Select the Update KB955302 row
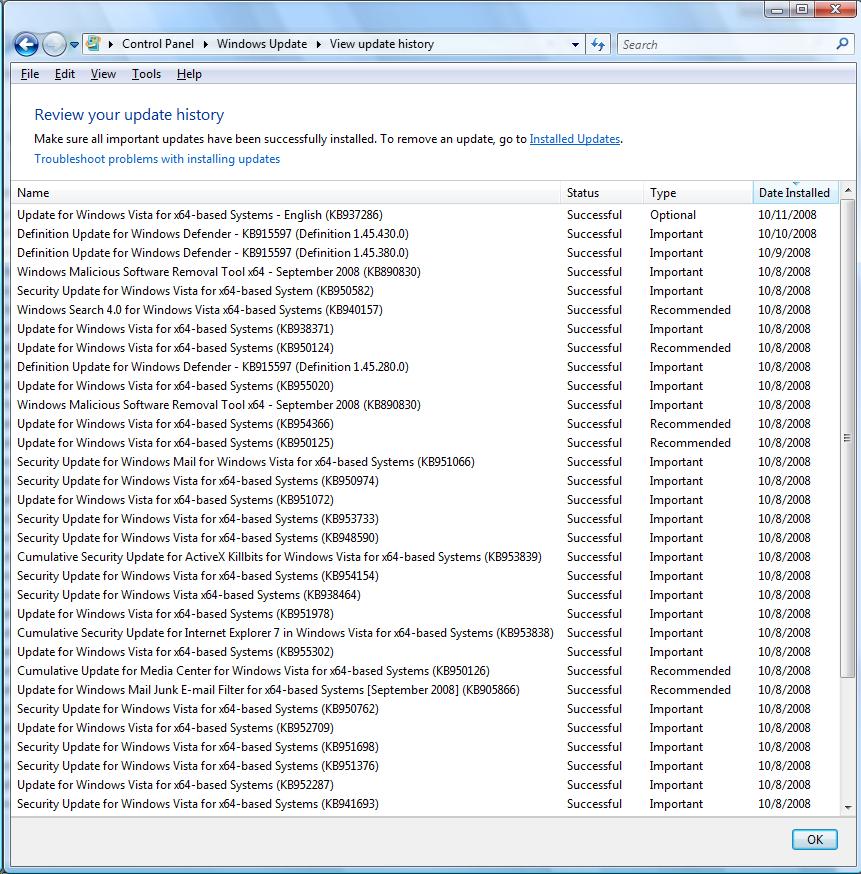 (425, 652)
